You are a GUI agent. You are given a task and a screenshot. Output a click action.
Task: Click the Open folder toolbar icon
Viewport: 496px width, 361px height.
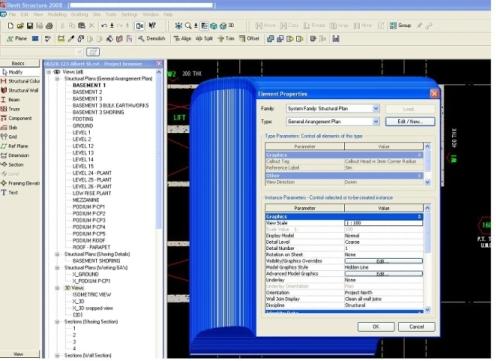pyautogui.click(x=20, y=26)
